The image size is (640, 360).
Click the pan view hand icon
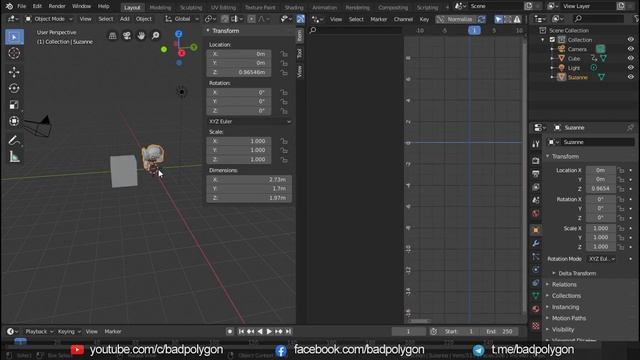point(141,36)
